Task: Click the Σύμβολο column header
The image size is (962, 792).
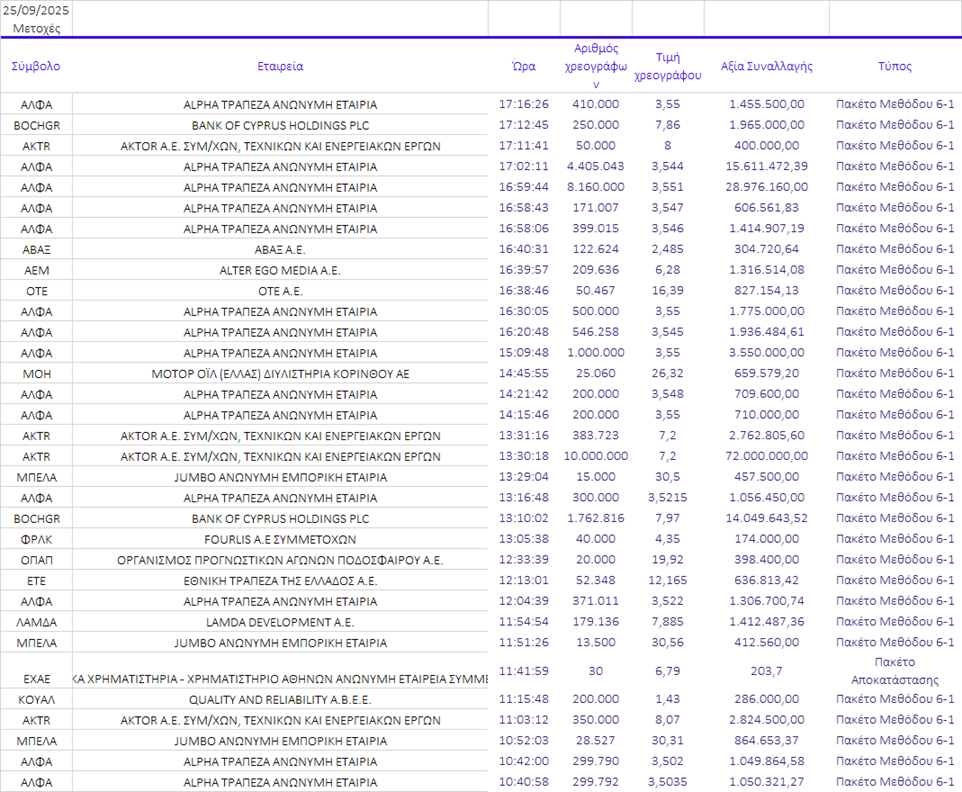Action: coord(36,66)
